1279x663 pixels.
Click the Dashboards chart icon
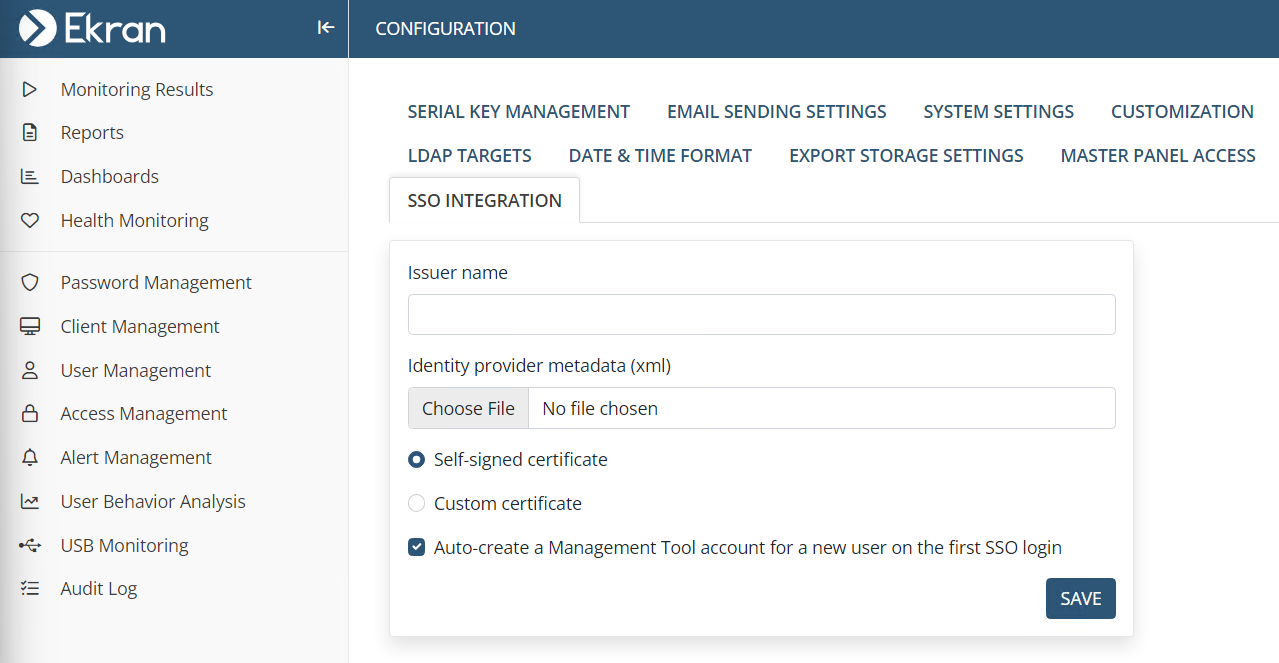(30, 177)
